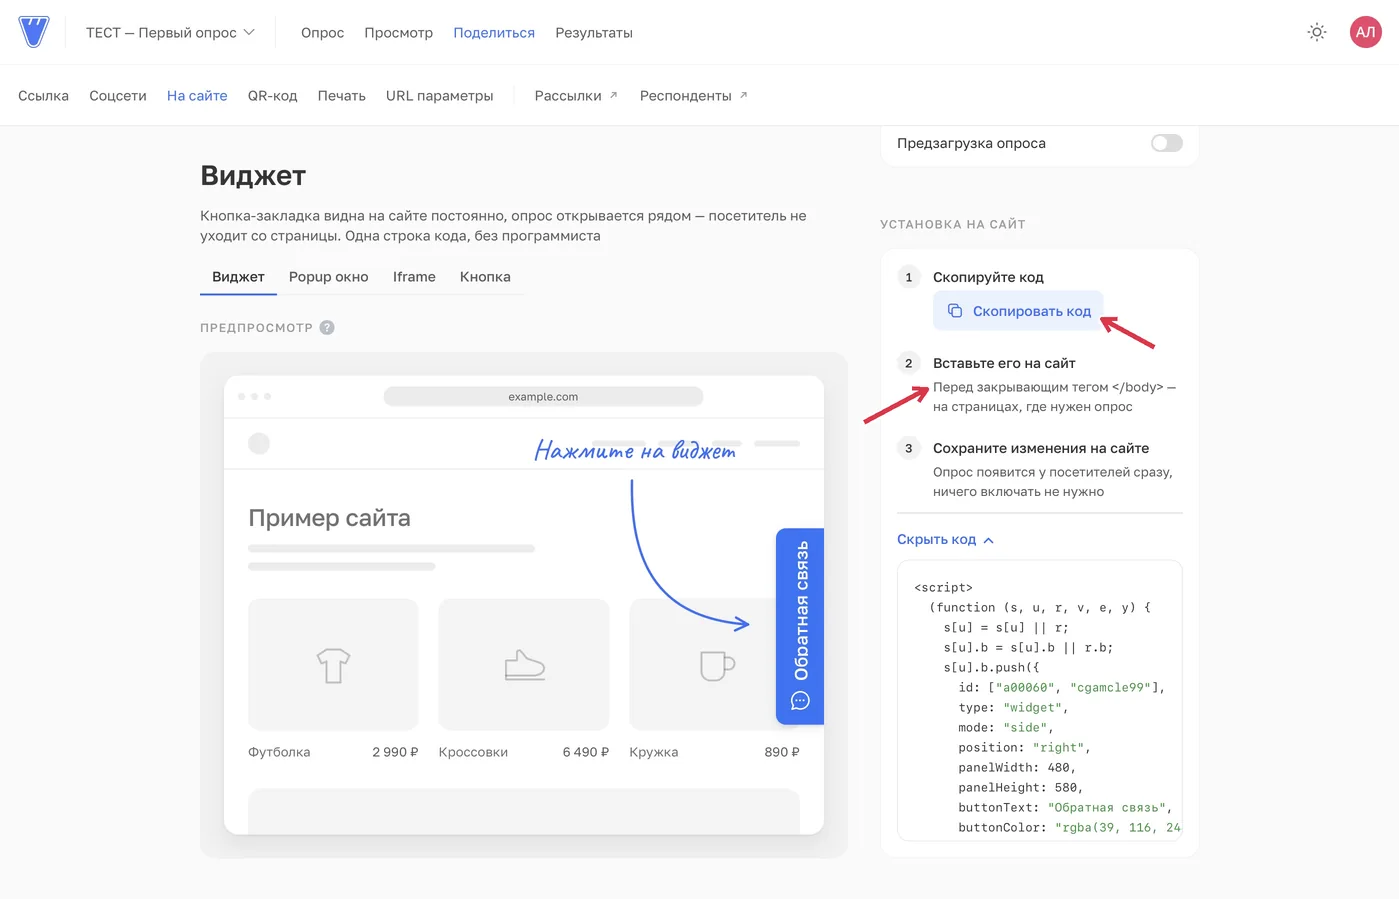Select the Iframe tab
This screenshot has width=1399, height=899.
(414, 277)
